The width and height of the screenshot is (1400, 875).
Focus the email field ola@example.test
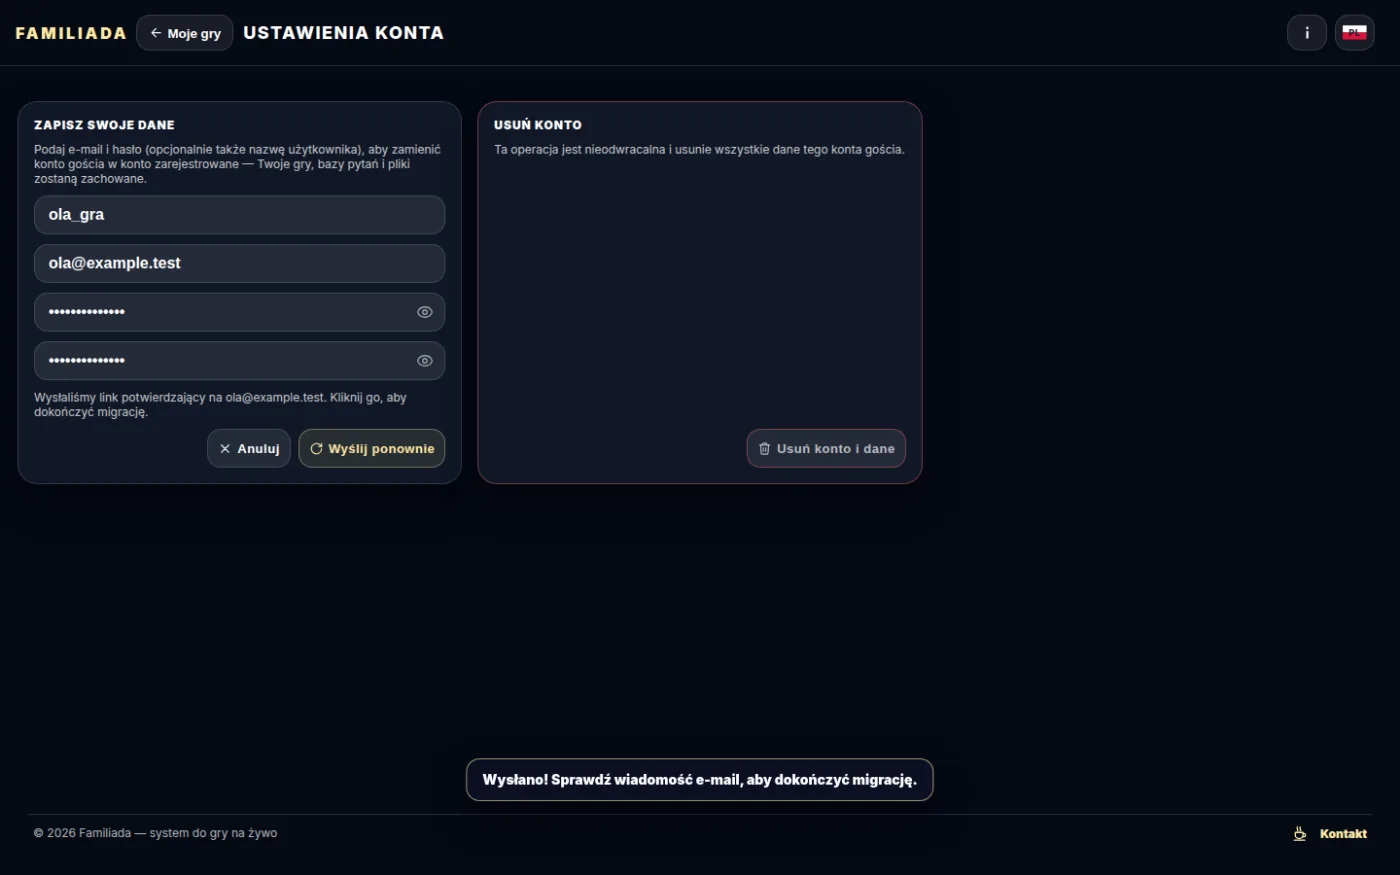tap(239, 264)
